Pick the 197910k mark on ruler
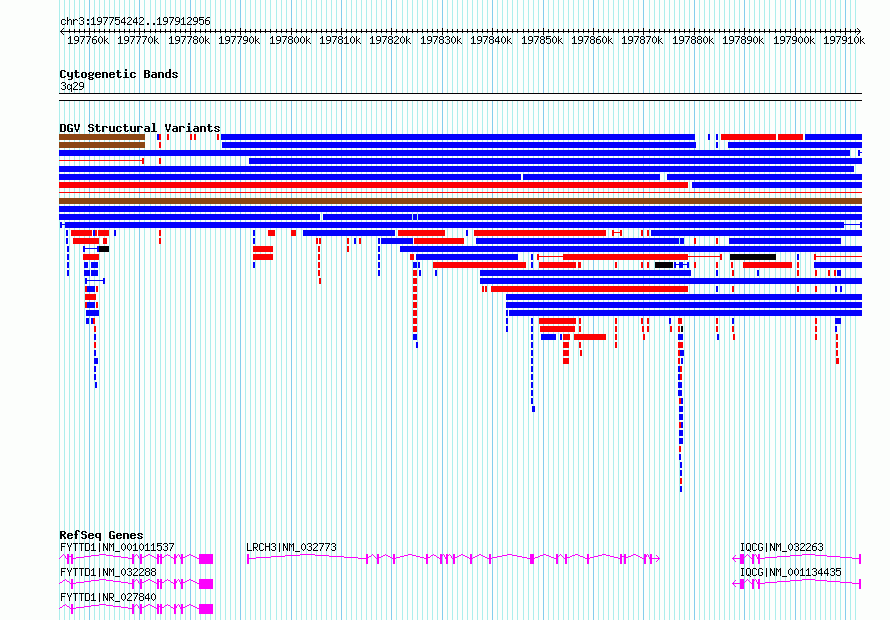This screenshot has height=620, width=890. click(x=844, y=40)
